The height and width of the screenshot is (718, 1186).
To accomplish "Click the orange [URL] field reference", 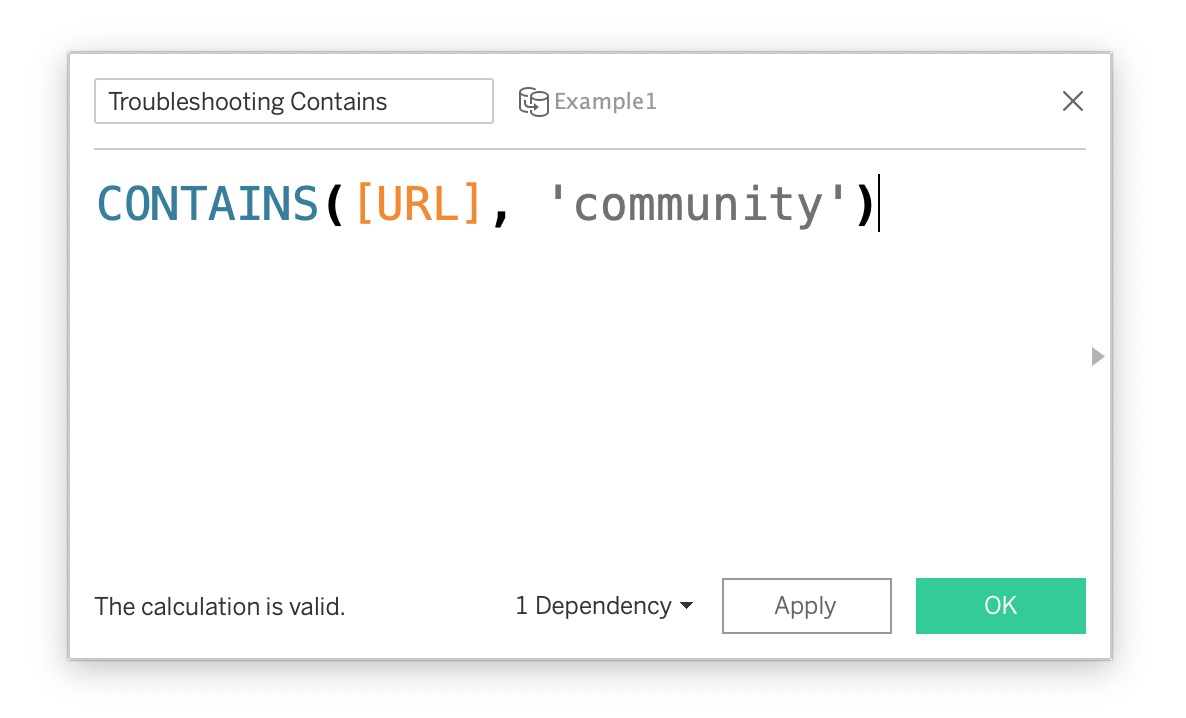I will coord(419,204).
